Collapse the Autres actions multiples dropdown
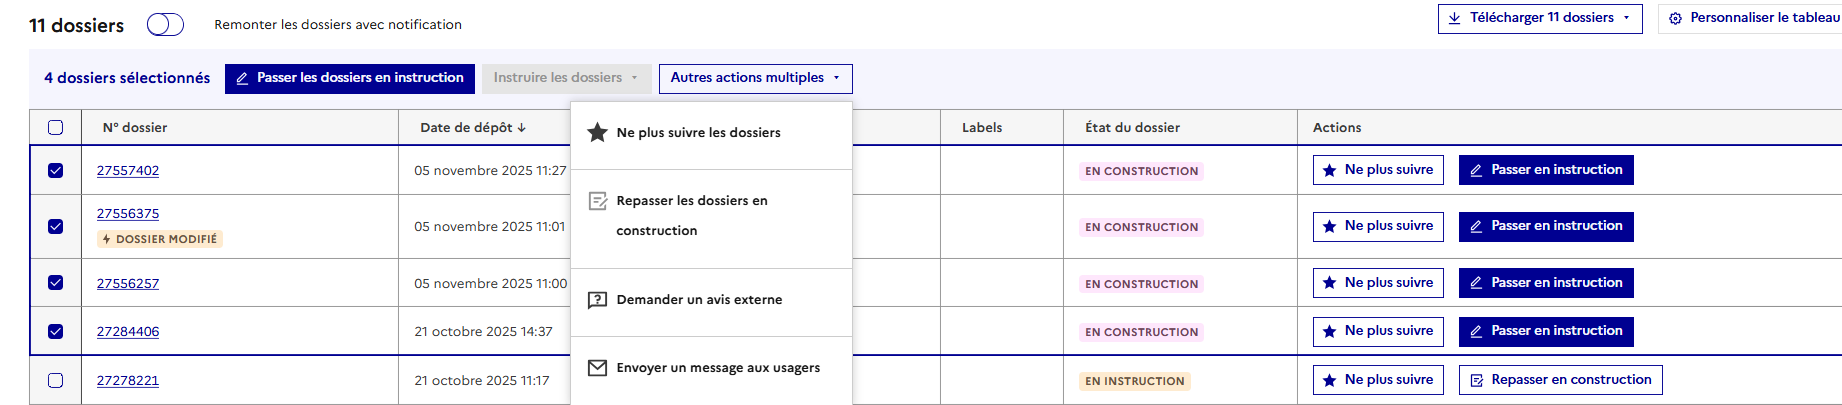Viewport: 1842px width, 405px height. (755, 78)
